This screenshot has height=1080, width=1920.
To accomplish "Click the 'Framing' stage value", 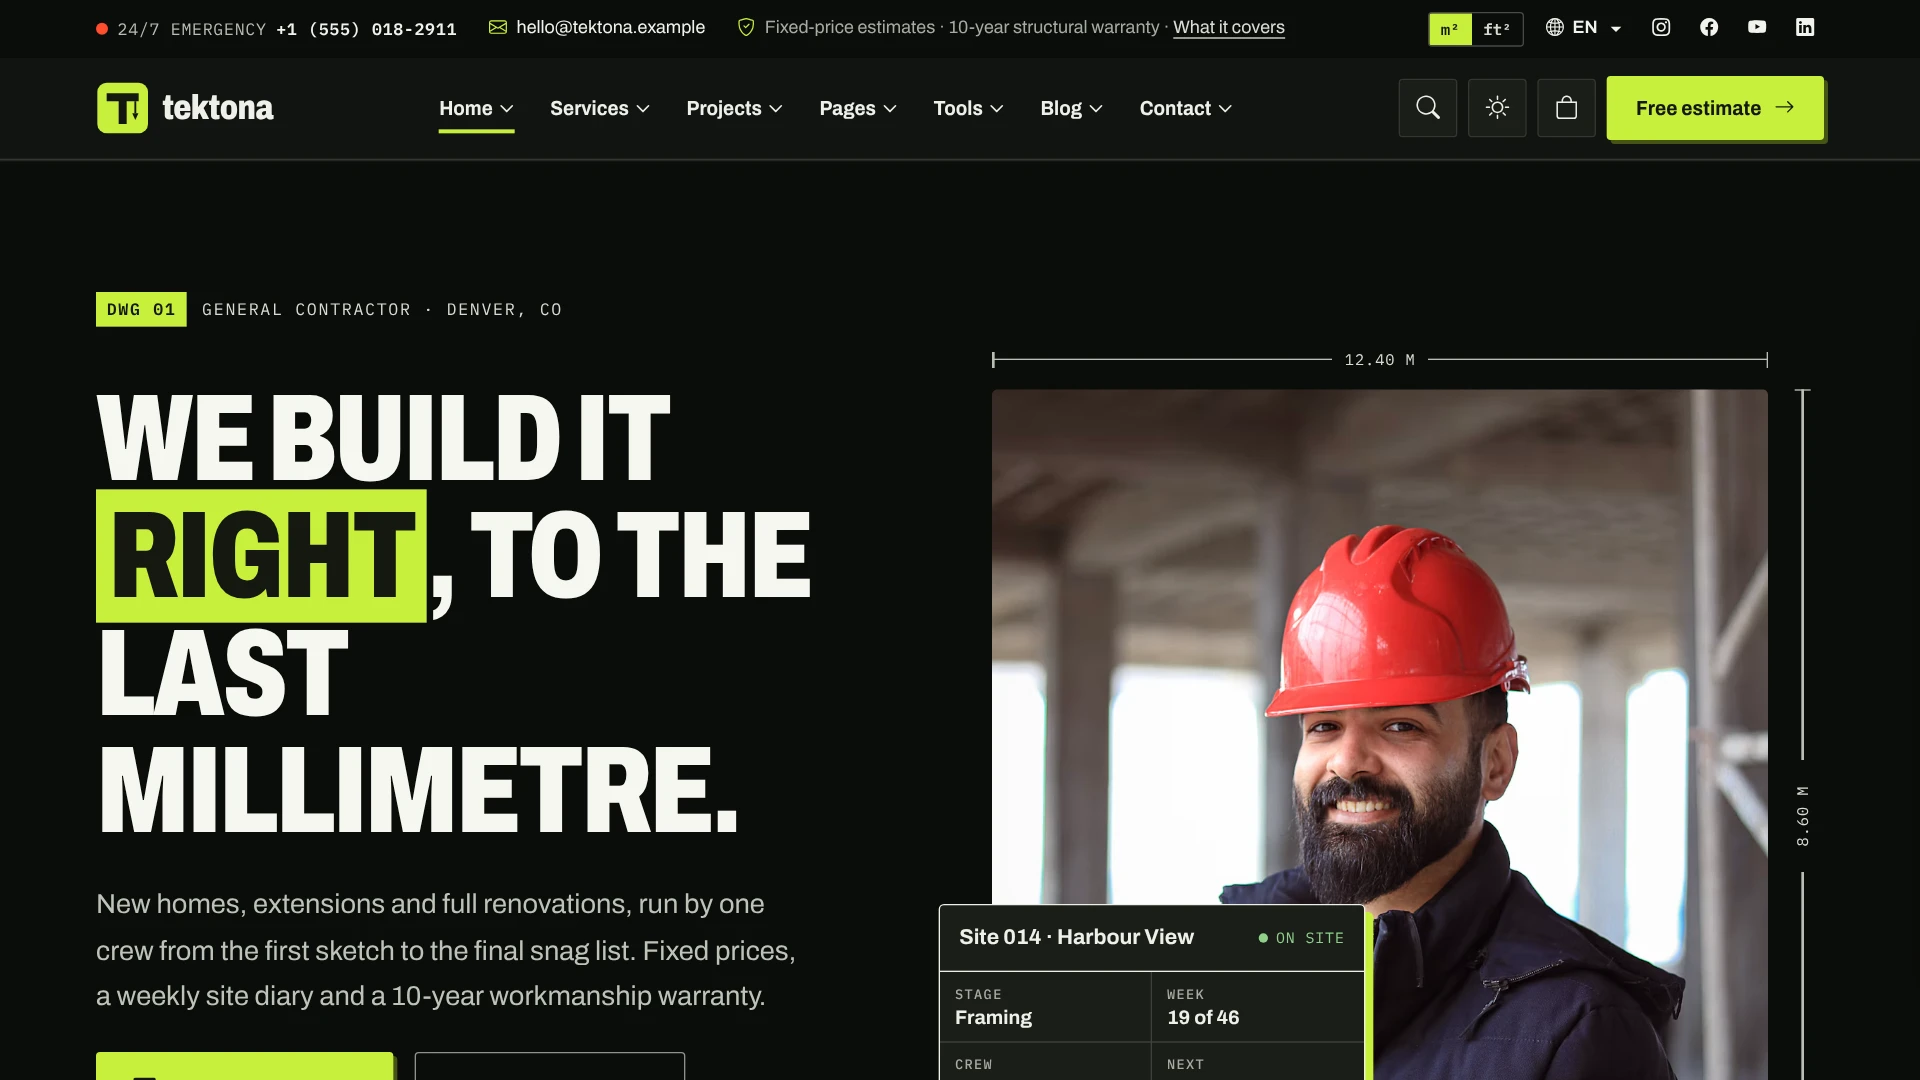I will pyautogui.click(x=993, y=1017).
